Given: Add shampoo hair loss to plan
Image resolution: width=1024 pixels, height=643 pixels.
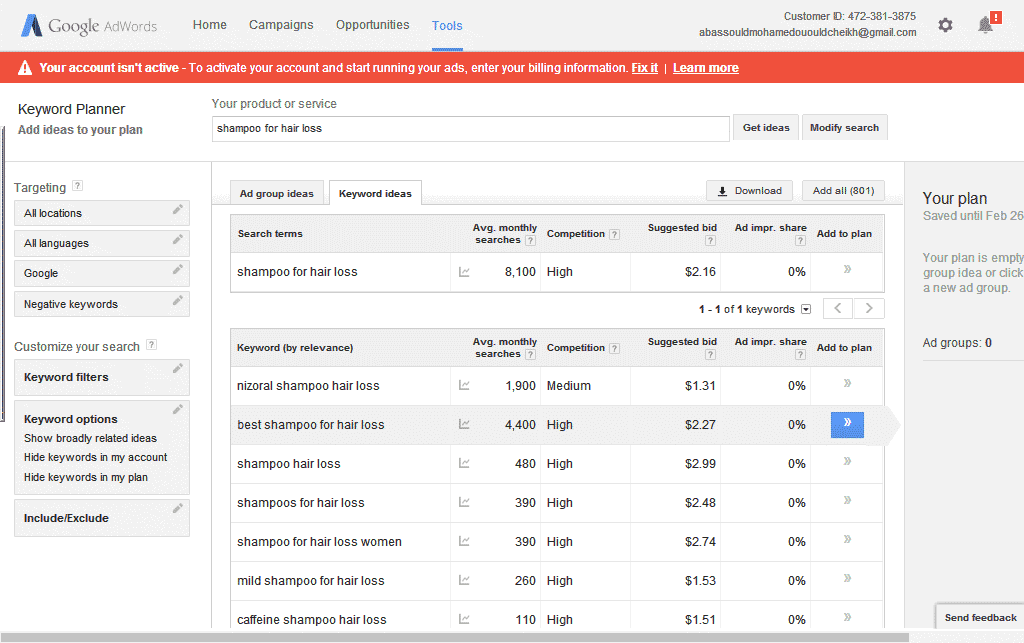Looking at the screenshot, I should [x=847, y=462].
